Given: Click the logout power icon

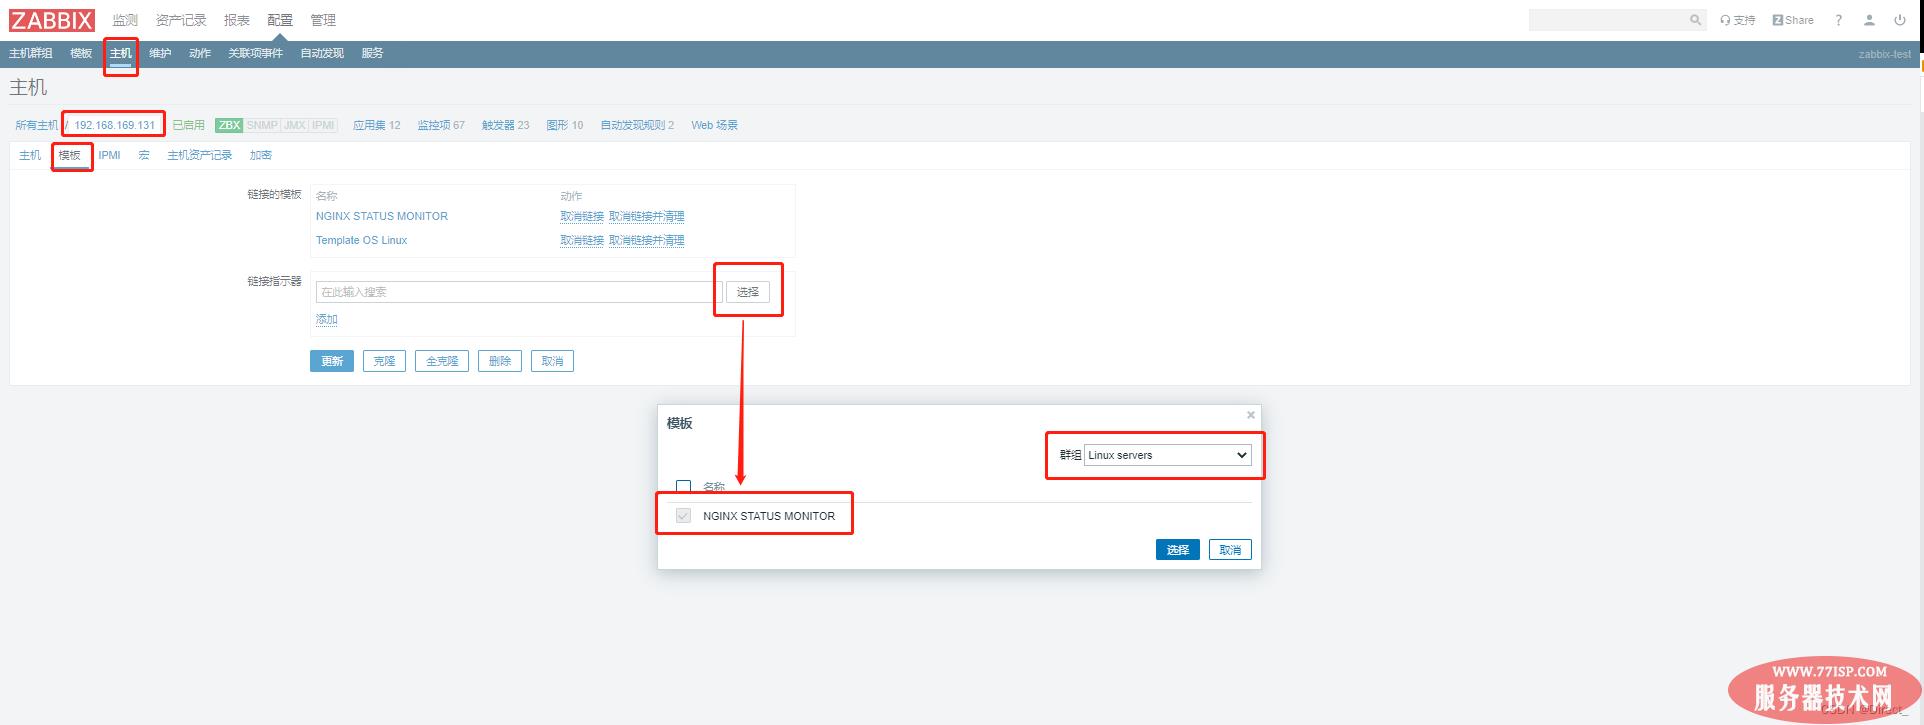Looking at the screenshot, I should [x=1899, y=20].
